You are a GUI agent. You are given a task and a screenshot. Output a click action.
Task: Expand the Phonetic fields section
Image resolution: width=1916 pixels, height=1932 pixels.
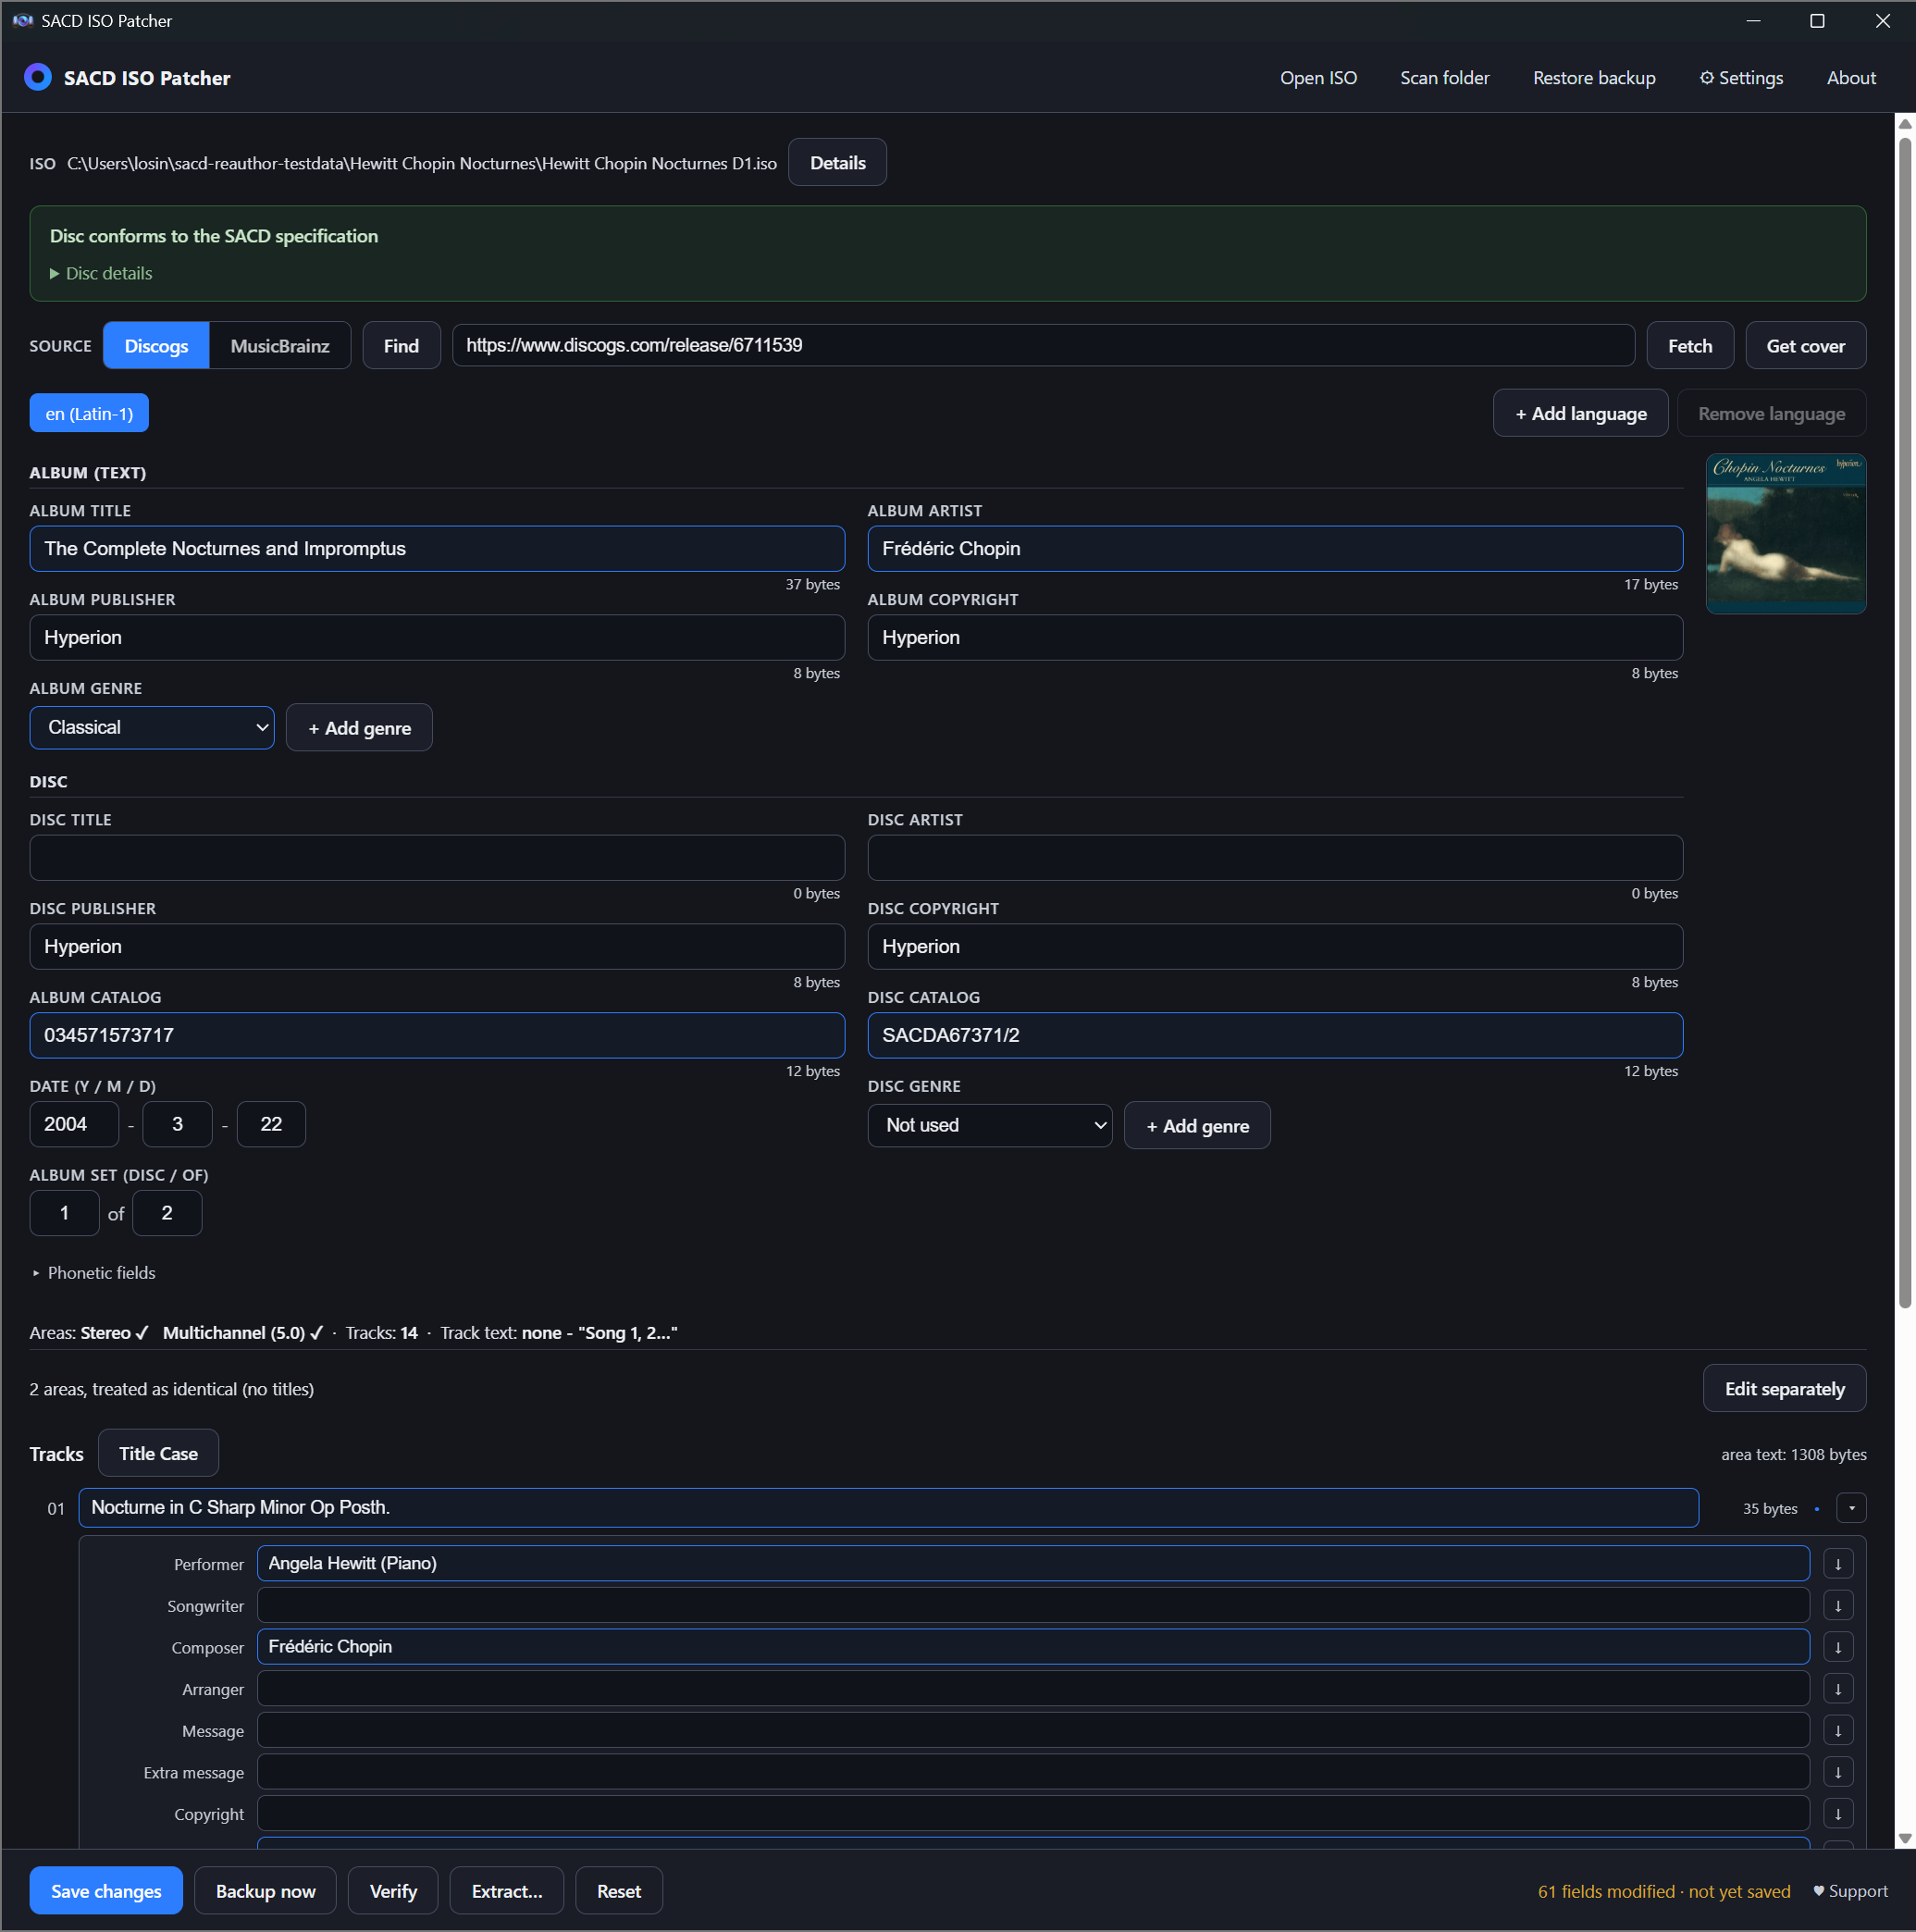pyautogui.click(x=94, y=1273)
